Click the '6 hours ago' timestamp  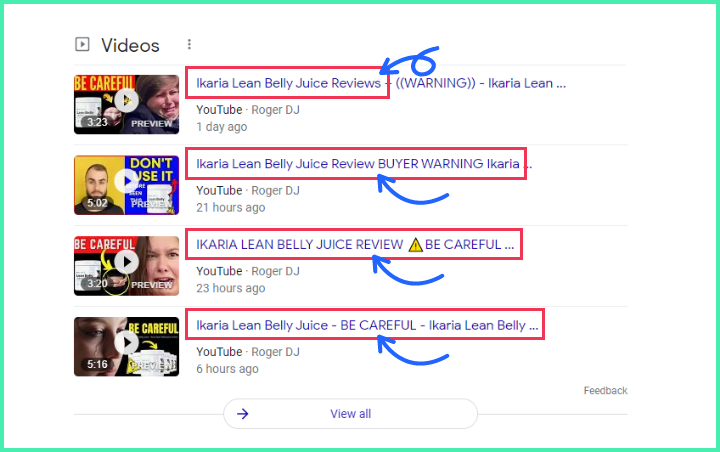pos(227,369)
